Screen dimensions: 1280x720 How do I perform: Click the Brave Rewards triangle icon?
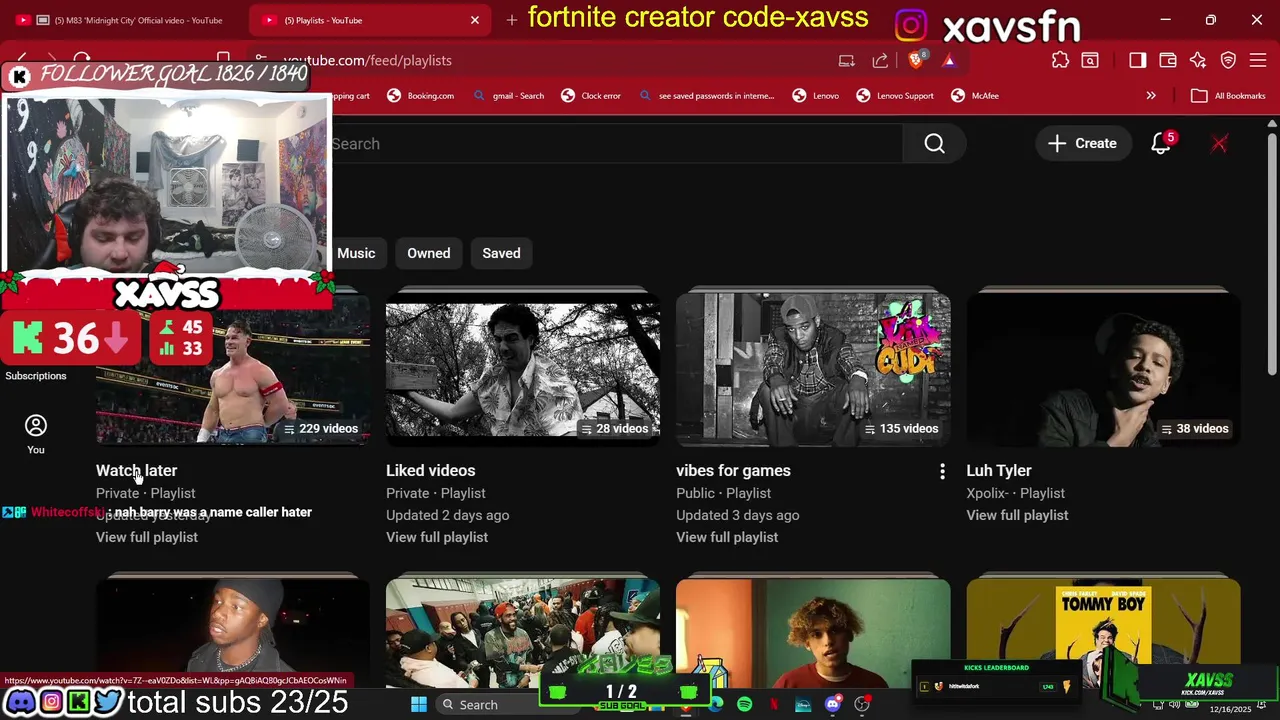coord(948,60)
